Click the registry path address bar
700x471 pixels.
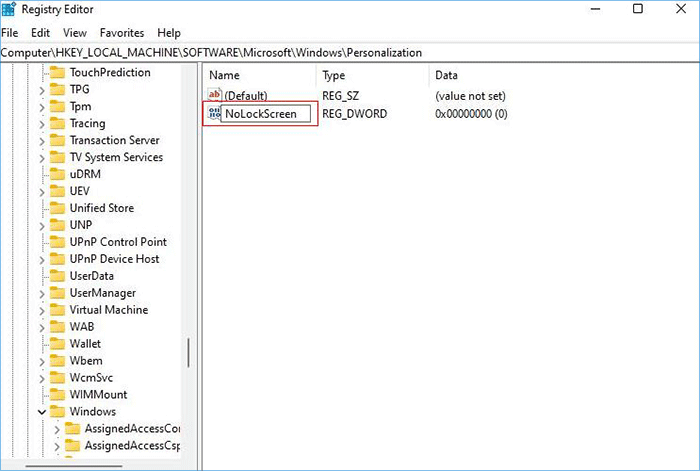(x=350, y=52)
